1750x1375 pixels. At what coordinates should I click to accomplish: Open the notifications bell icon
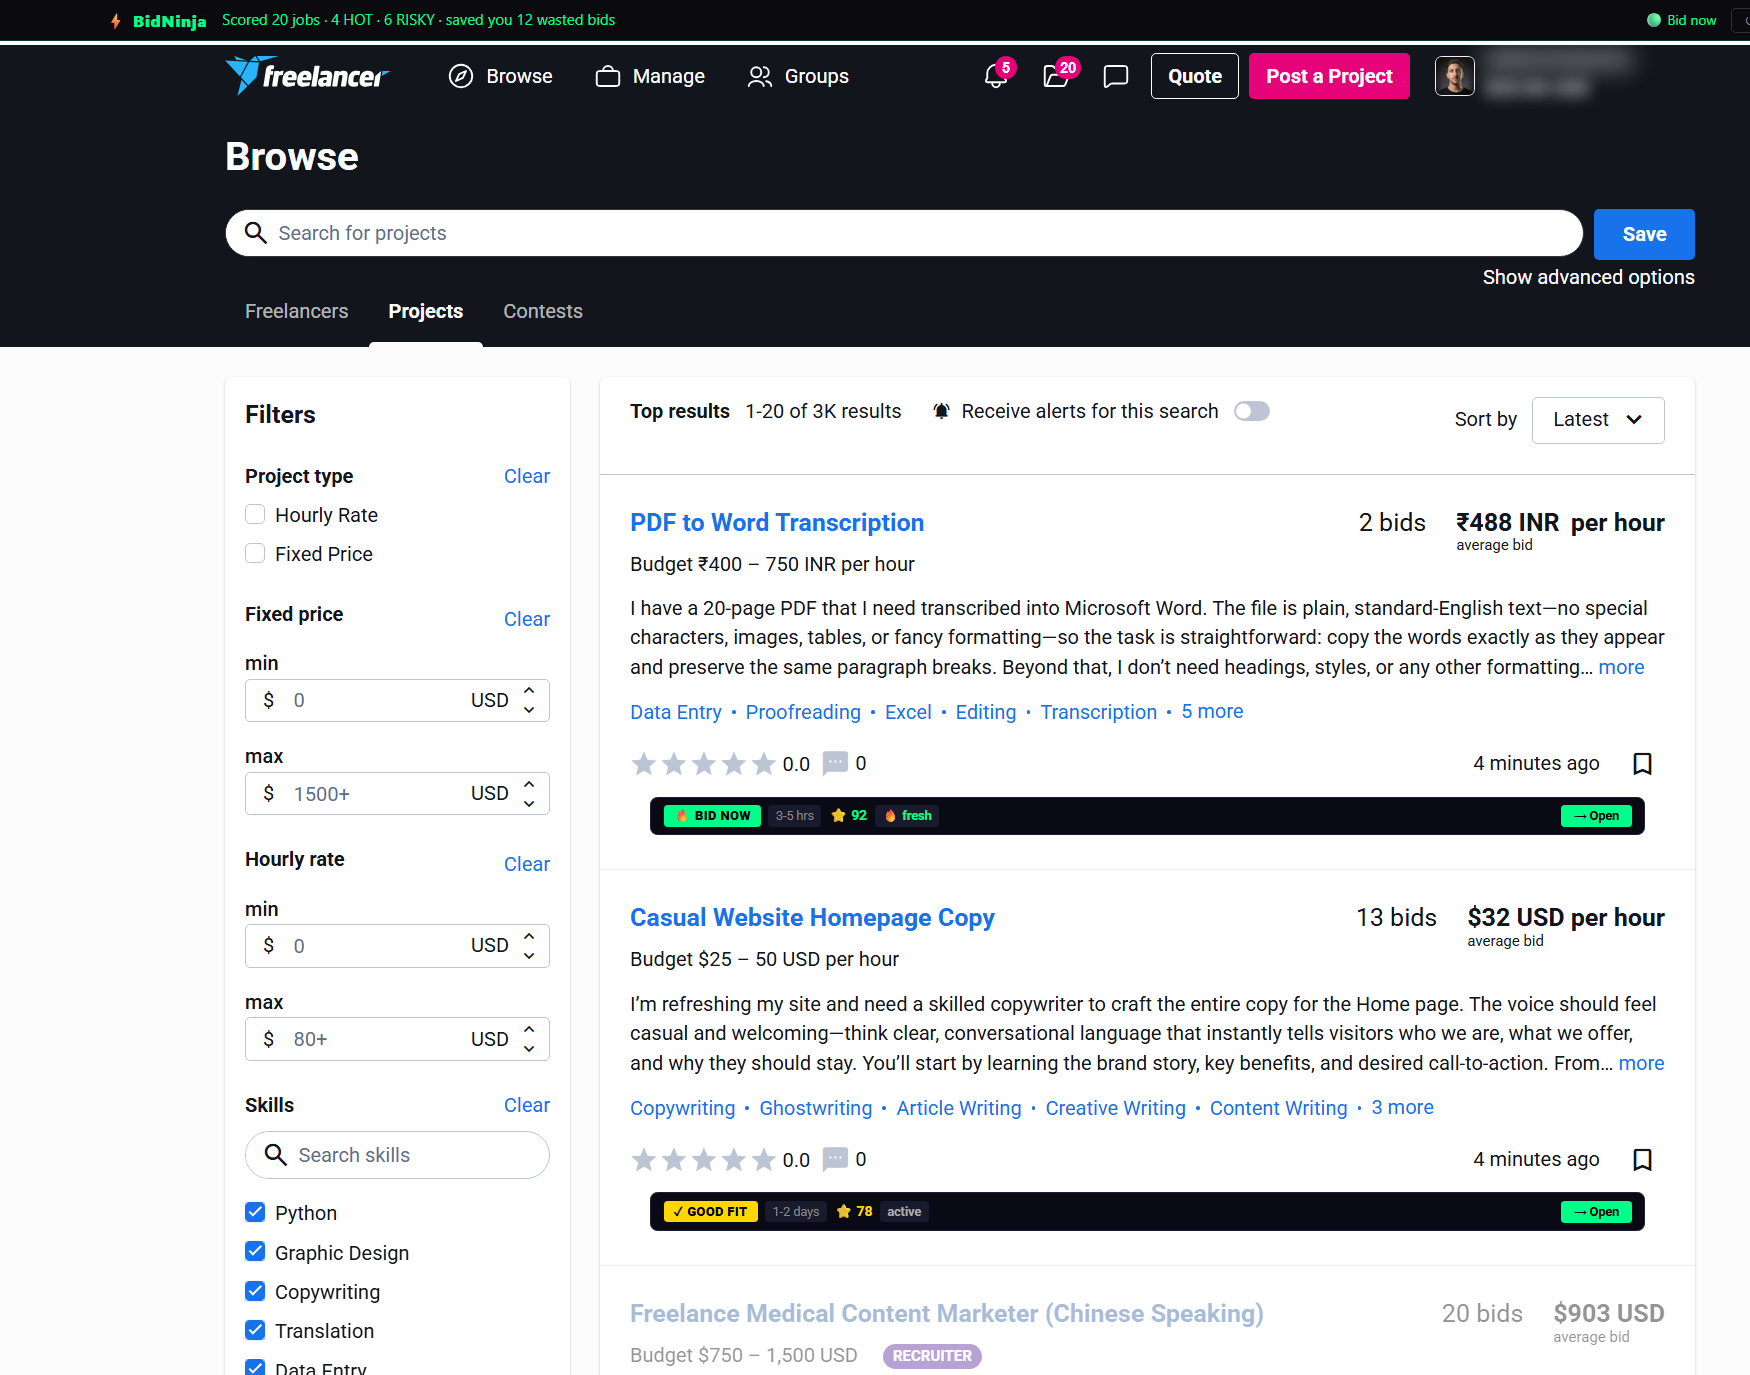pyautogui.click(x=996, y=76)
